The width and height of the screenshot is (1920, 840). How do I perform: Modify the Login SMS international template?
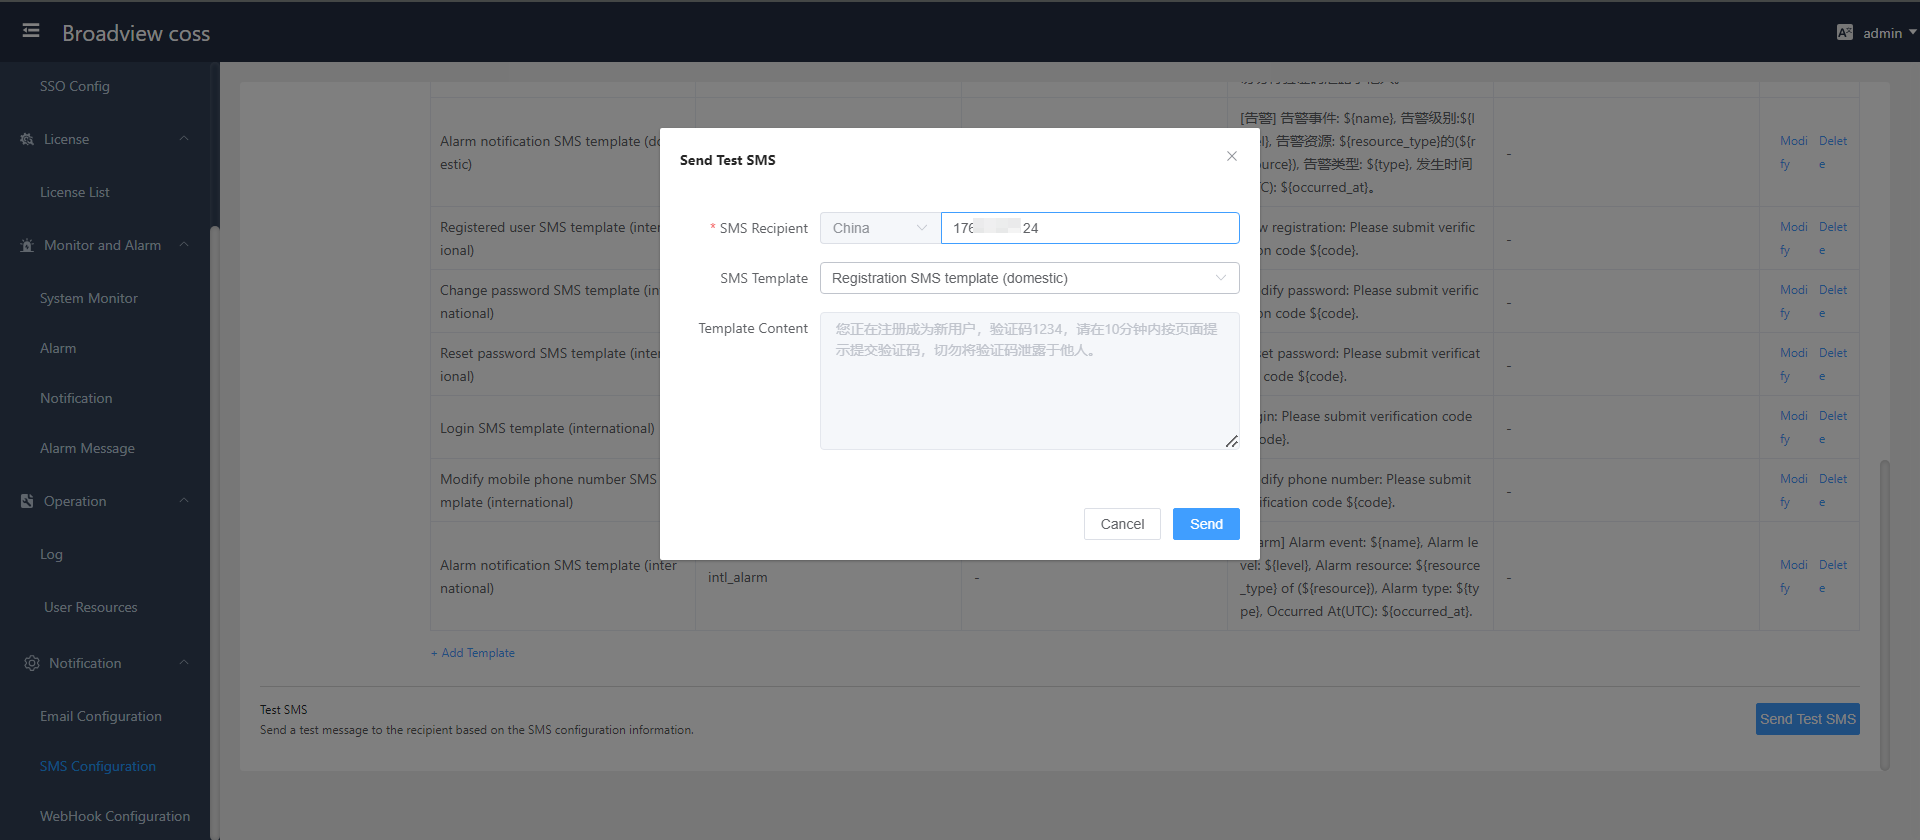(1793, 427)
